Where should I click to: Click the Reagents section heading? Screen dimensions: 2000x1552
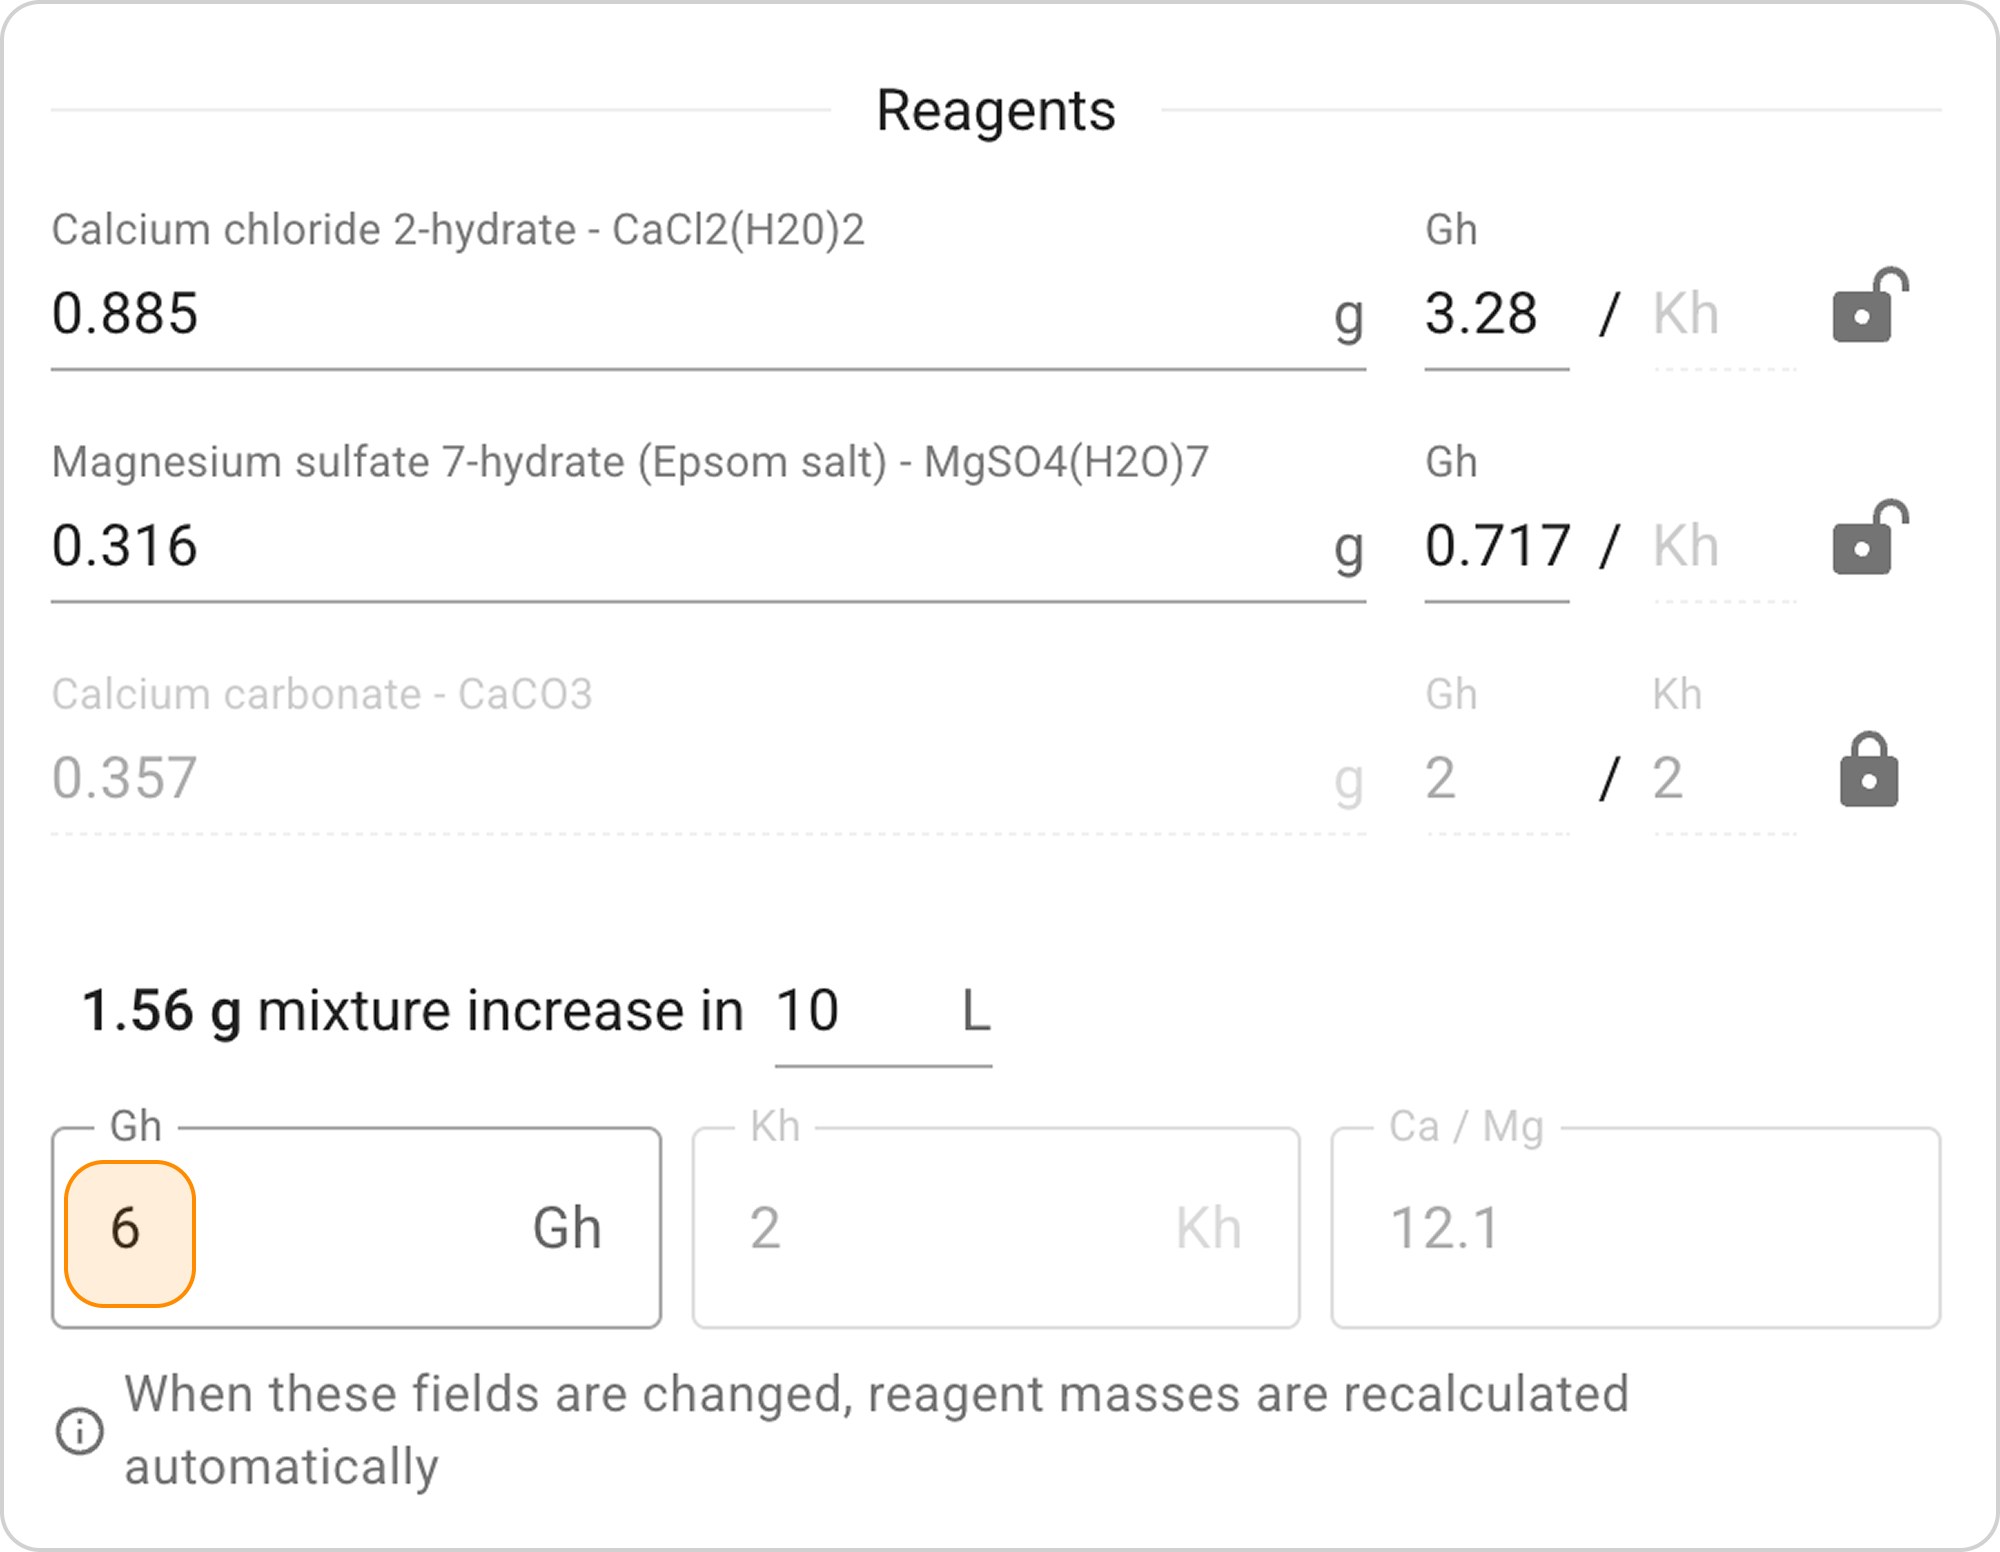coord(995,110)
